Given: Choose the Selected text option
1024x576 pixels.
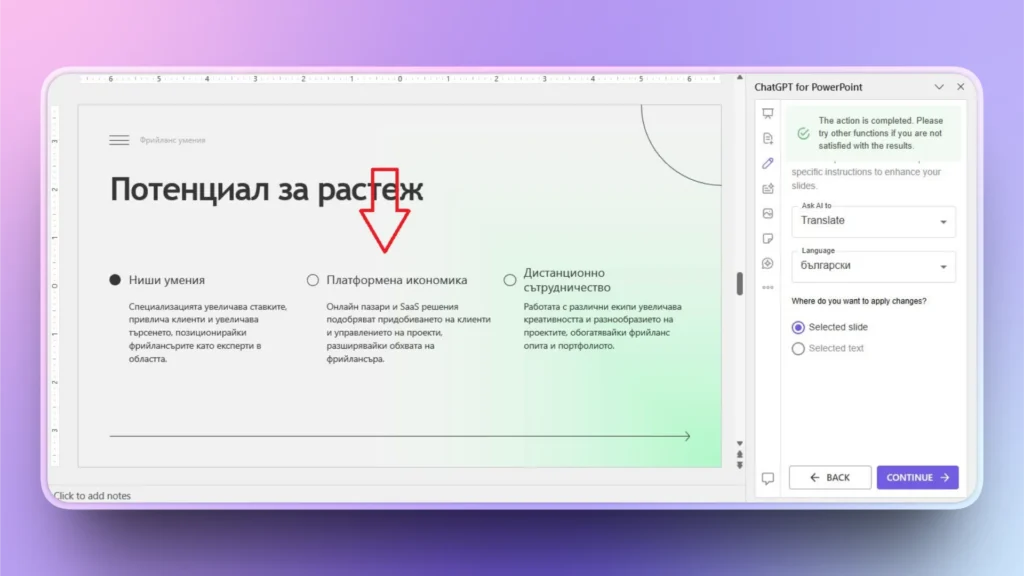Looking at the screenshot, I should [x=797, y=348].
